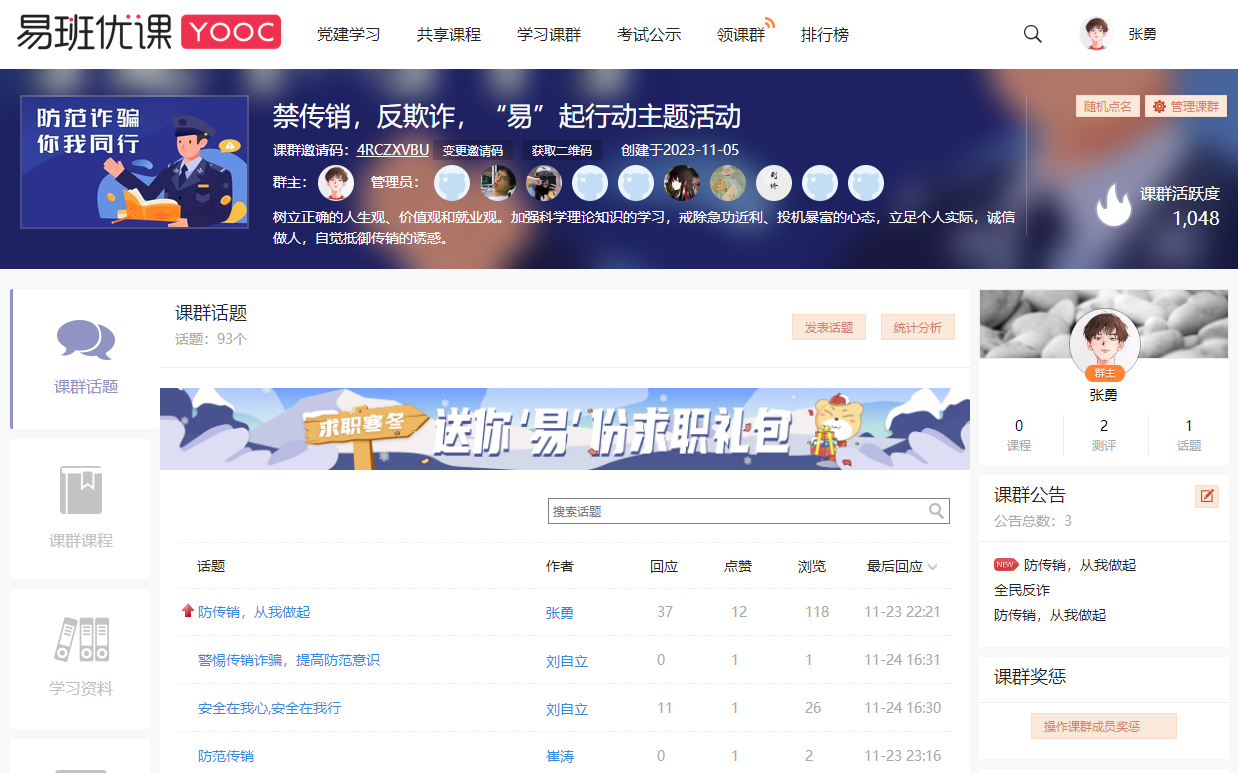Sort topics by 最后回应 column arrow
This screenshot has width=1238, height=773.
click(933, 567)
